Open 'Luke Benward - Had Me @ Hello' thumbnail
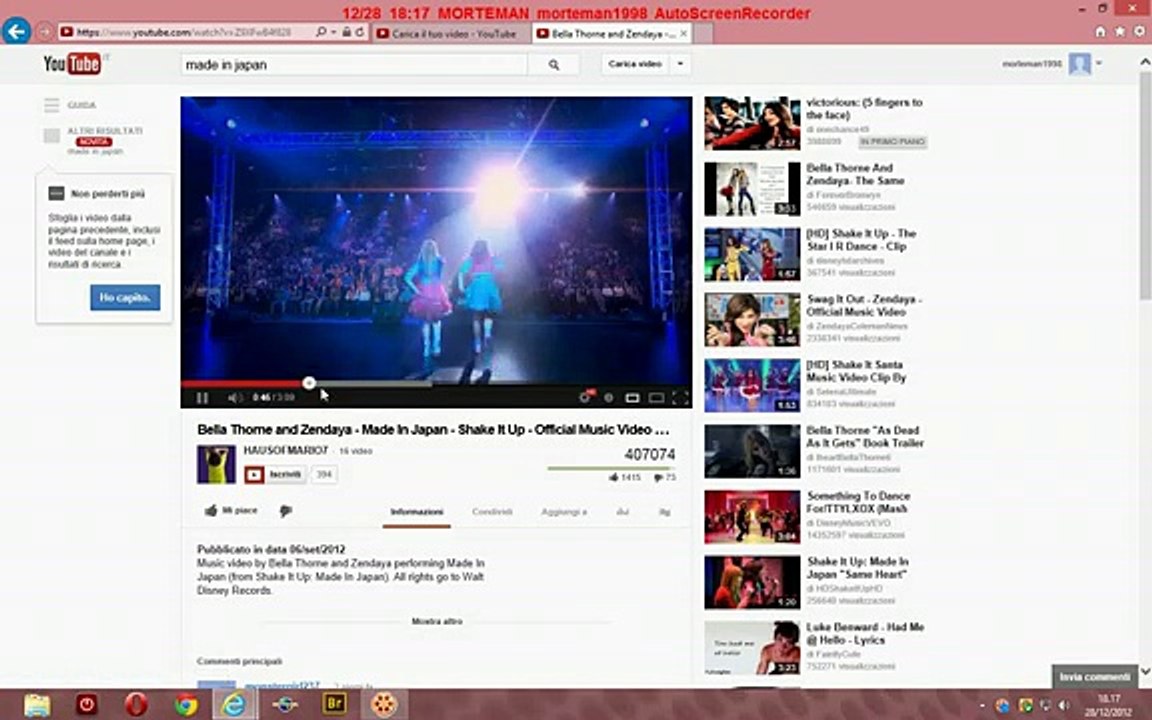 pos(752,648)
